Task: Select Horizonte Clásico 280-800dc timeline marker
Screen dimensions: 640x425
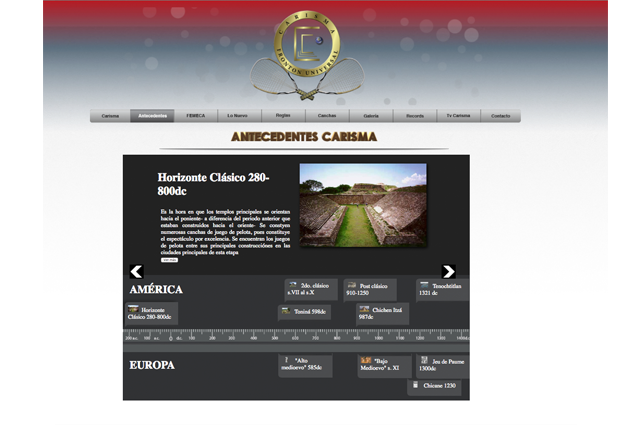Action: (152, 314)
